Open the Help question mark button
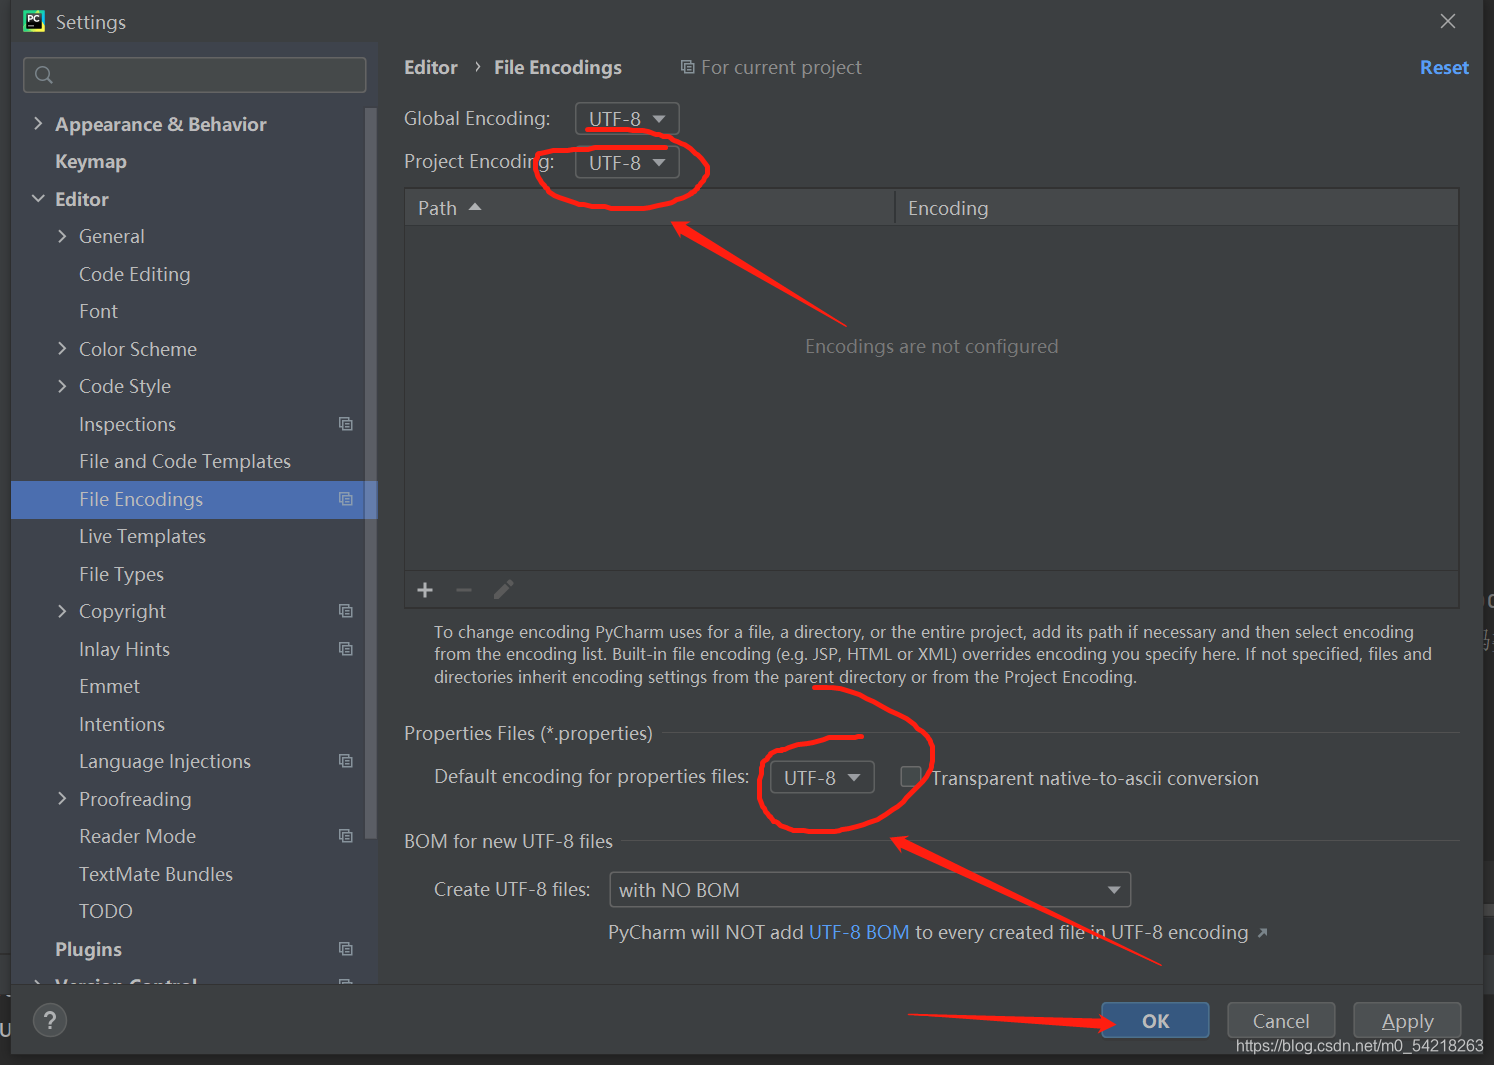1494x1065 pixels. point(50,1020)
